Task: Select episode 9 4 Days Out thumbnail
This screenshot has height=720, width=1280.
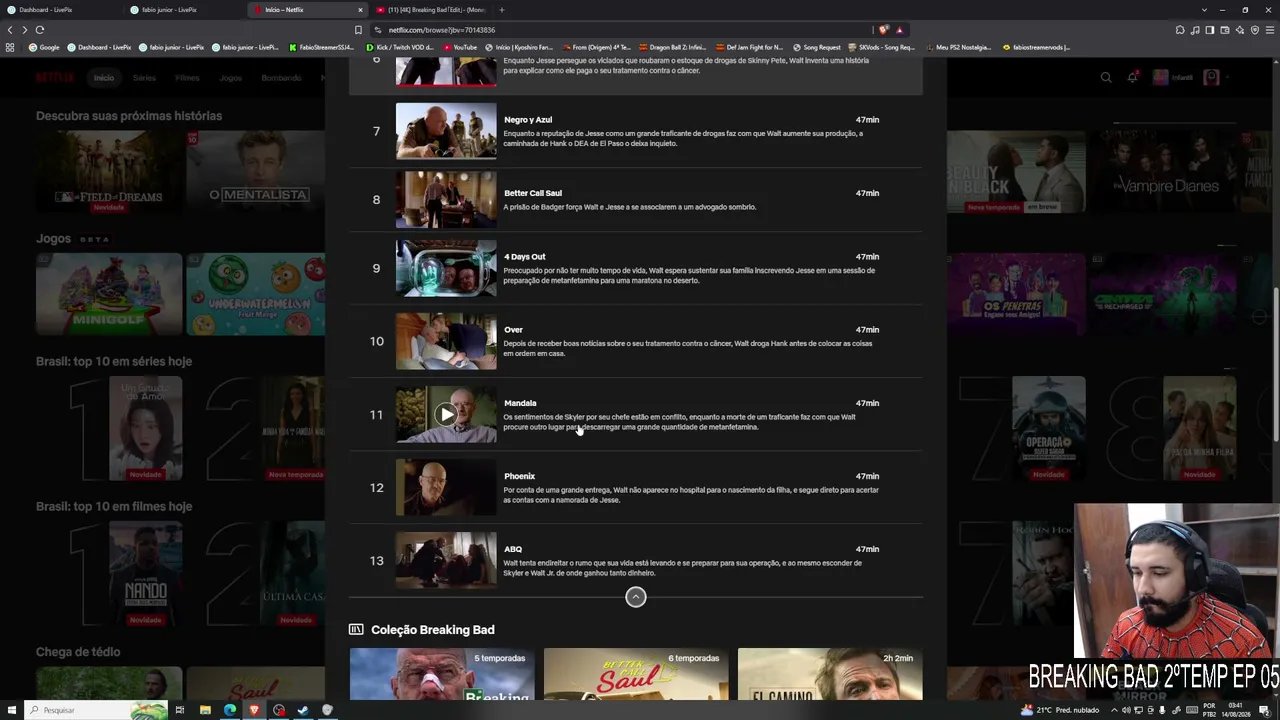Action: (x=446, y=268)
